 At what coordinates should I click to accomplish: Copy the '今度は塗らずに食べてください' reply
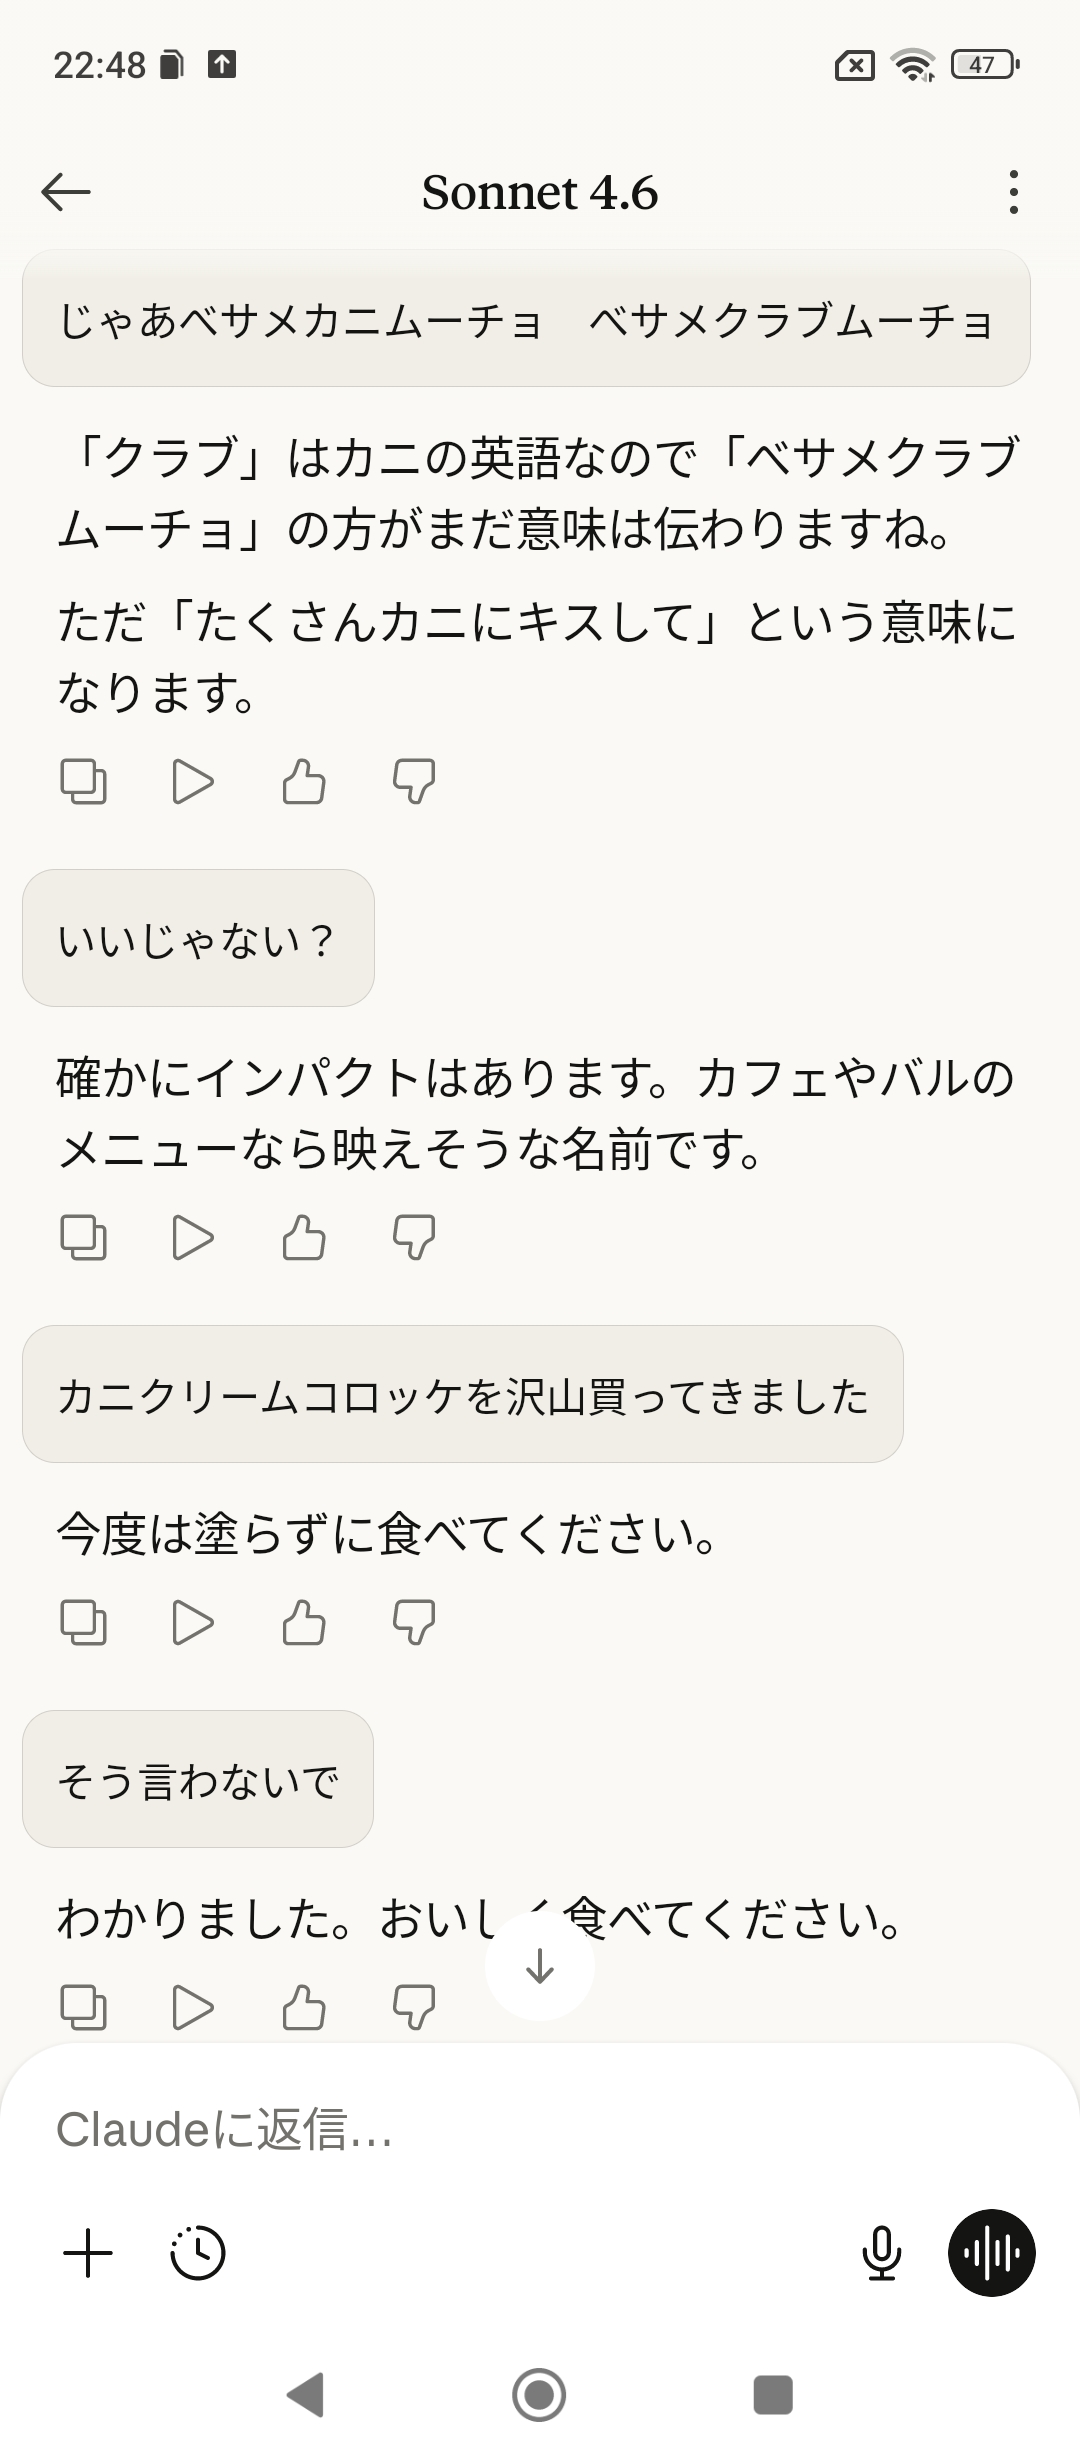tap(84, 1622)
